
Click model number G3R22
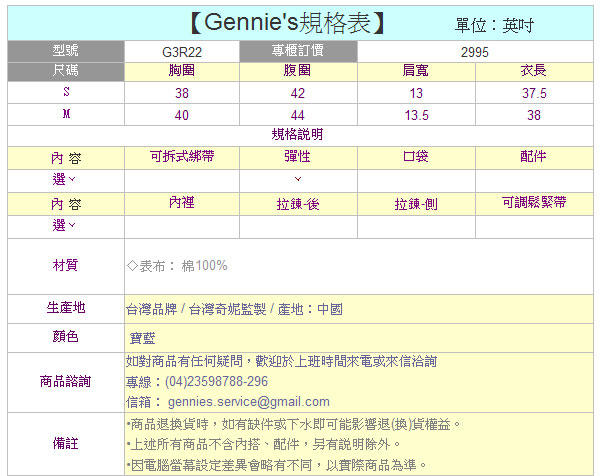[x=182, y=52]
